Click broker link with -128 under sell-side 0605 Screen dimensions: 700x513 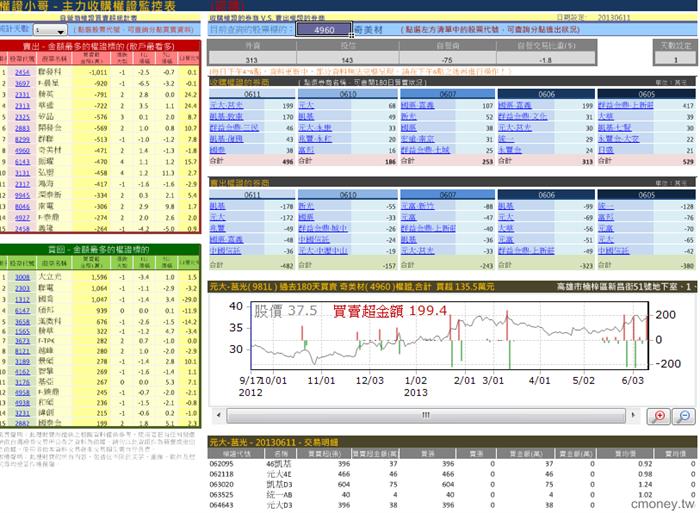[606, 206]
